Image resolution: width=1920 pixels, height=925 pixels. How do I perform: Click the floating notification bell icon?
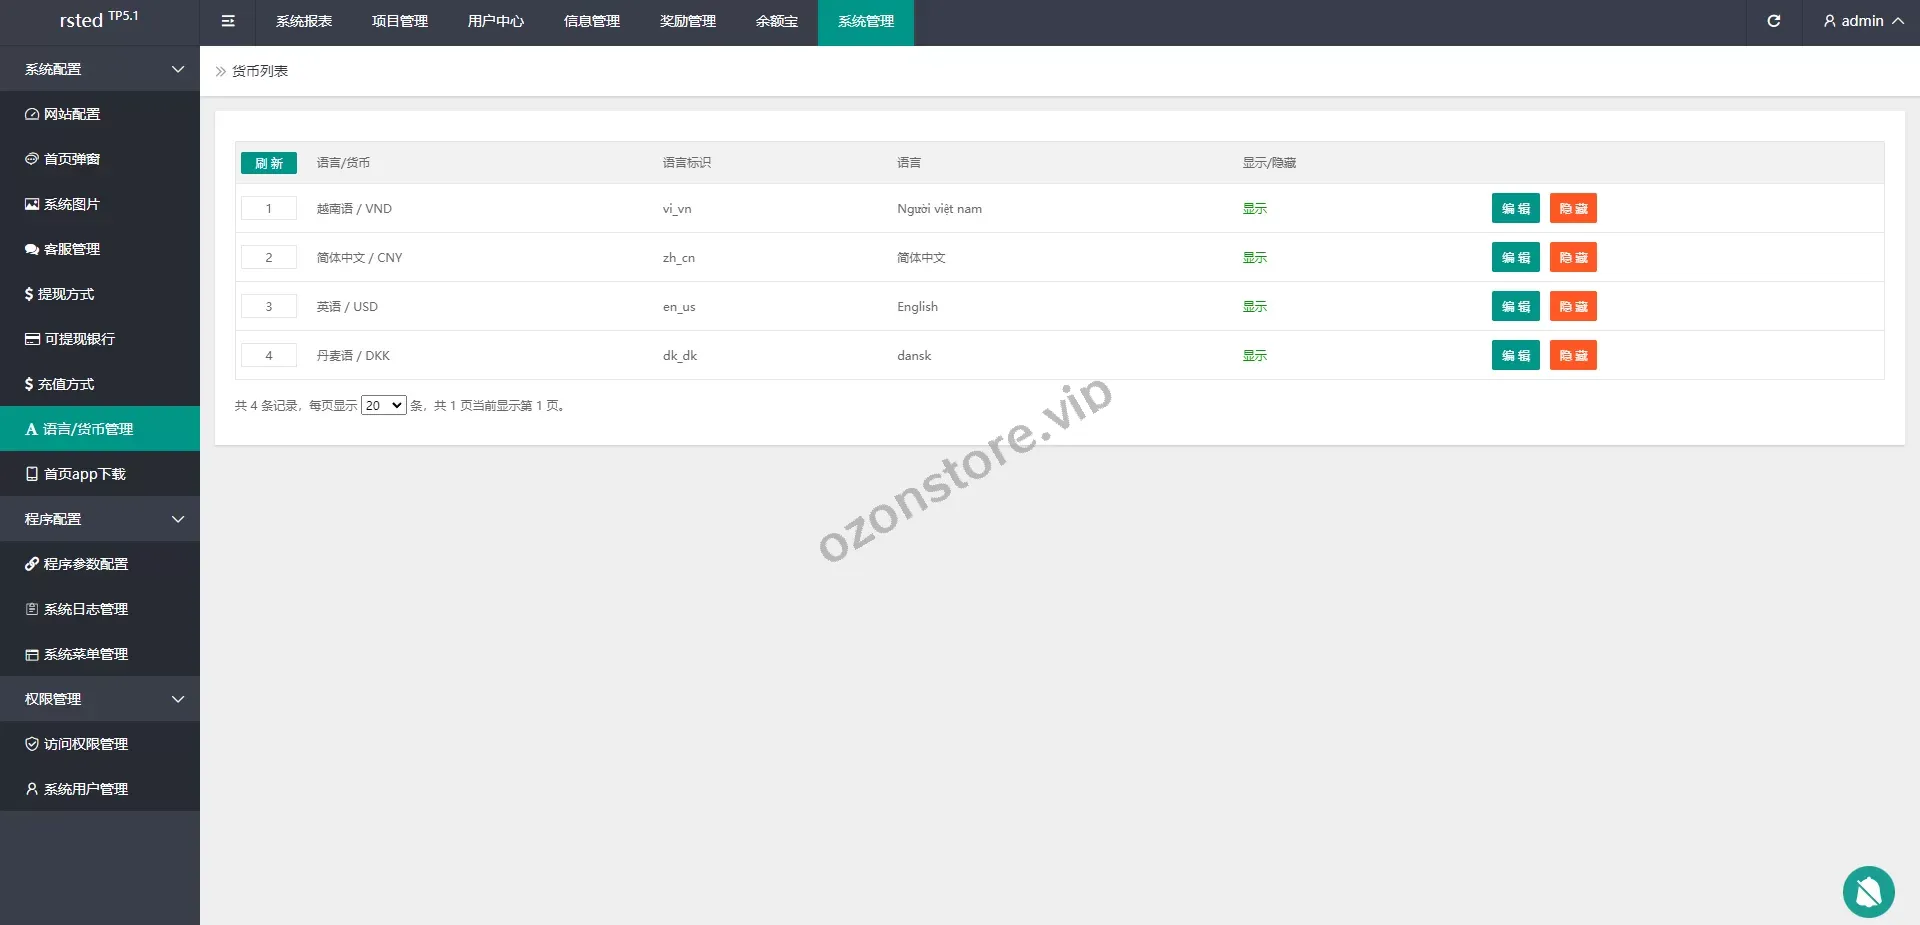click(x=1868, y=891)
